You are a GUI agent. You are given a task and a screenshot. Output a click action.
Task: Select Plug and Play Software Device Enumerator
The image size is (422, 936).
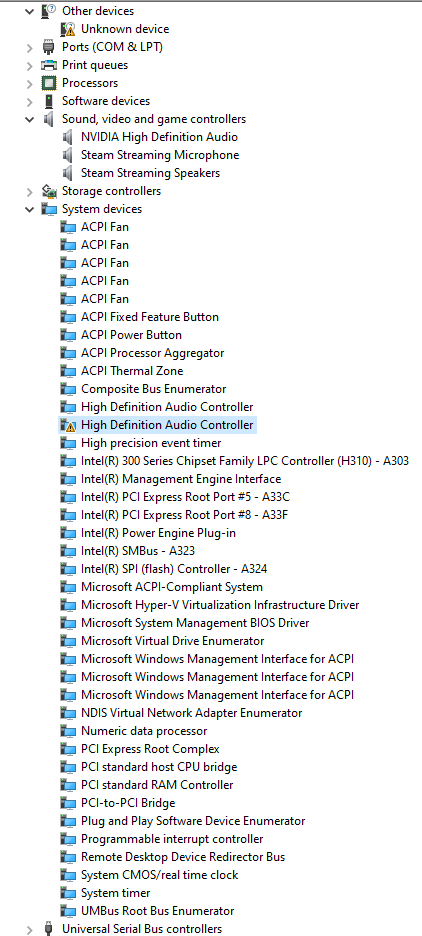tap(193, 821)
